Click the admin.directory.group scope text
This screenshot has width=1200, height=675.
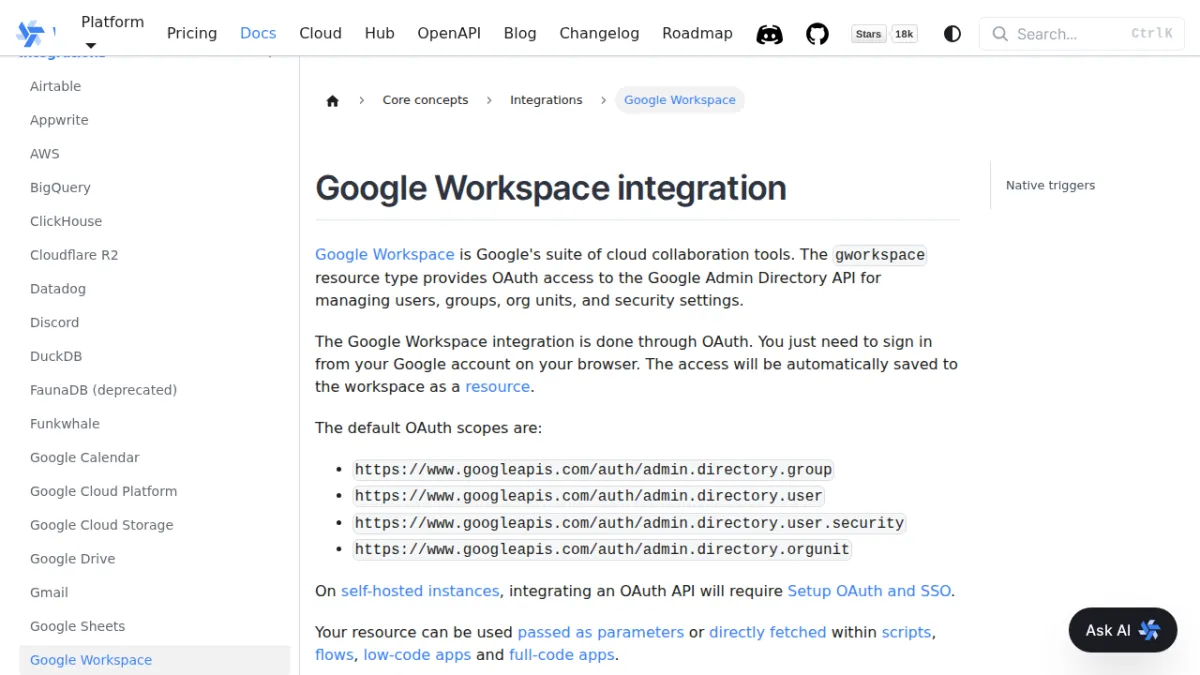593,469
